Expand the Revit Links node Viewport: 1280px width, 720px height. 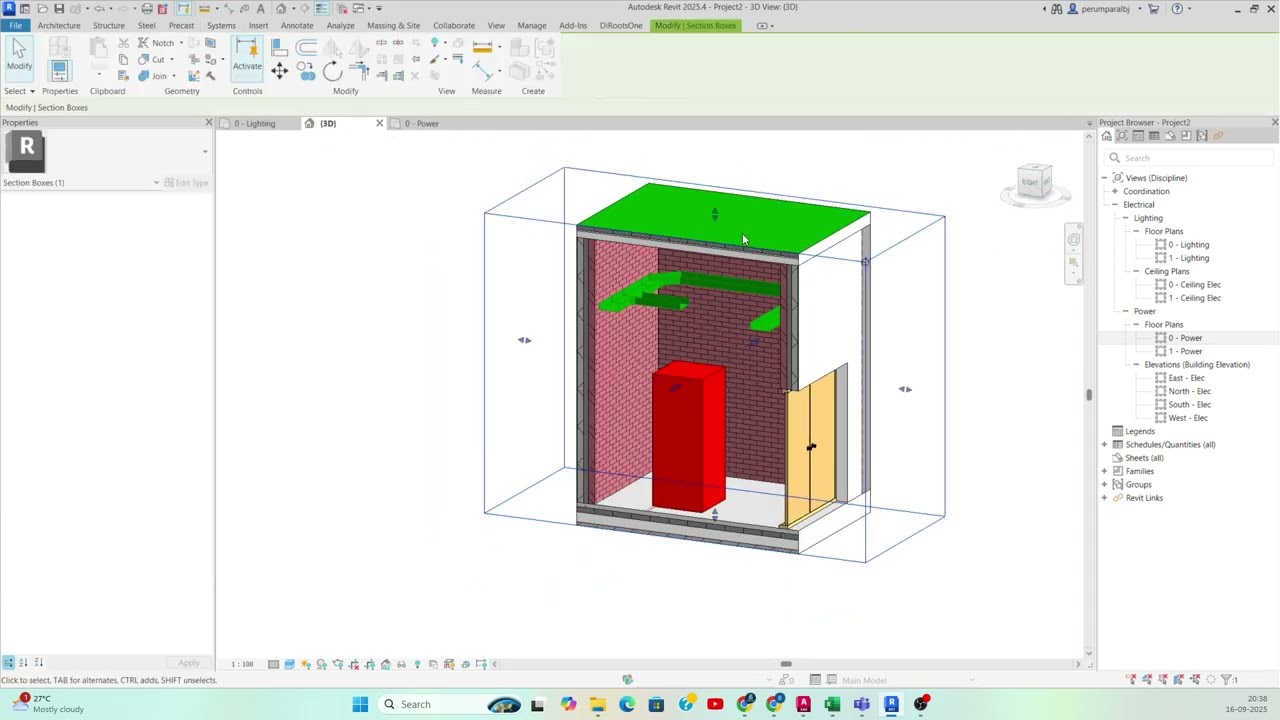1104,498
